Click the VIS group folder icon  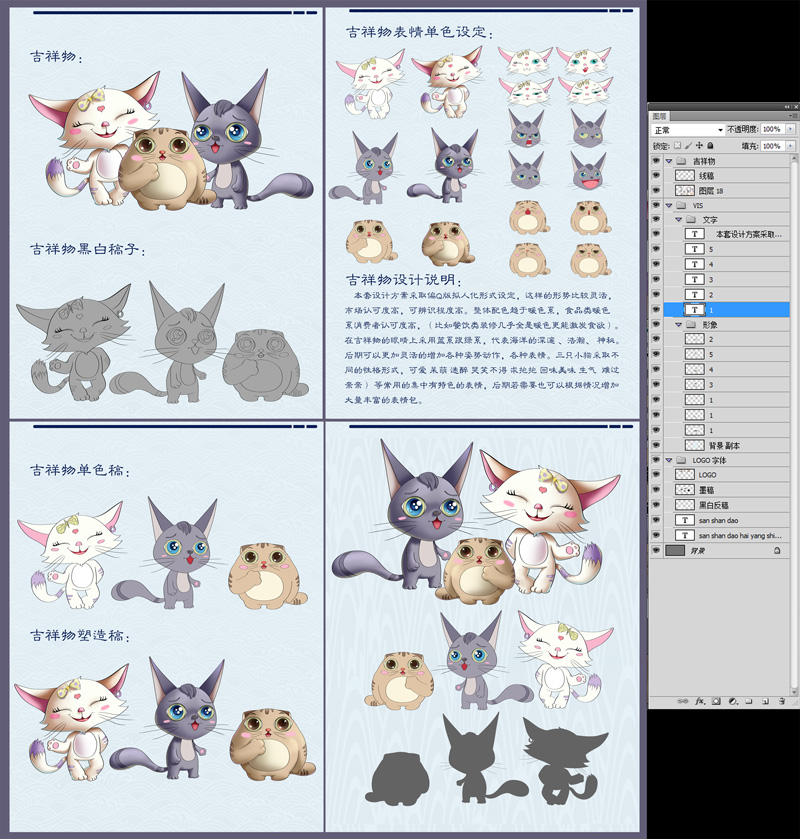pos(681,205)
